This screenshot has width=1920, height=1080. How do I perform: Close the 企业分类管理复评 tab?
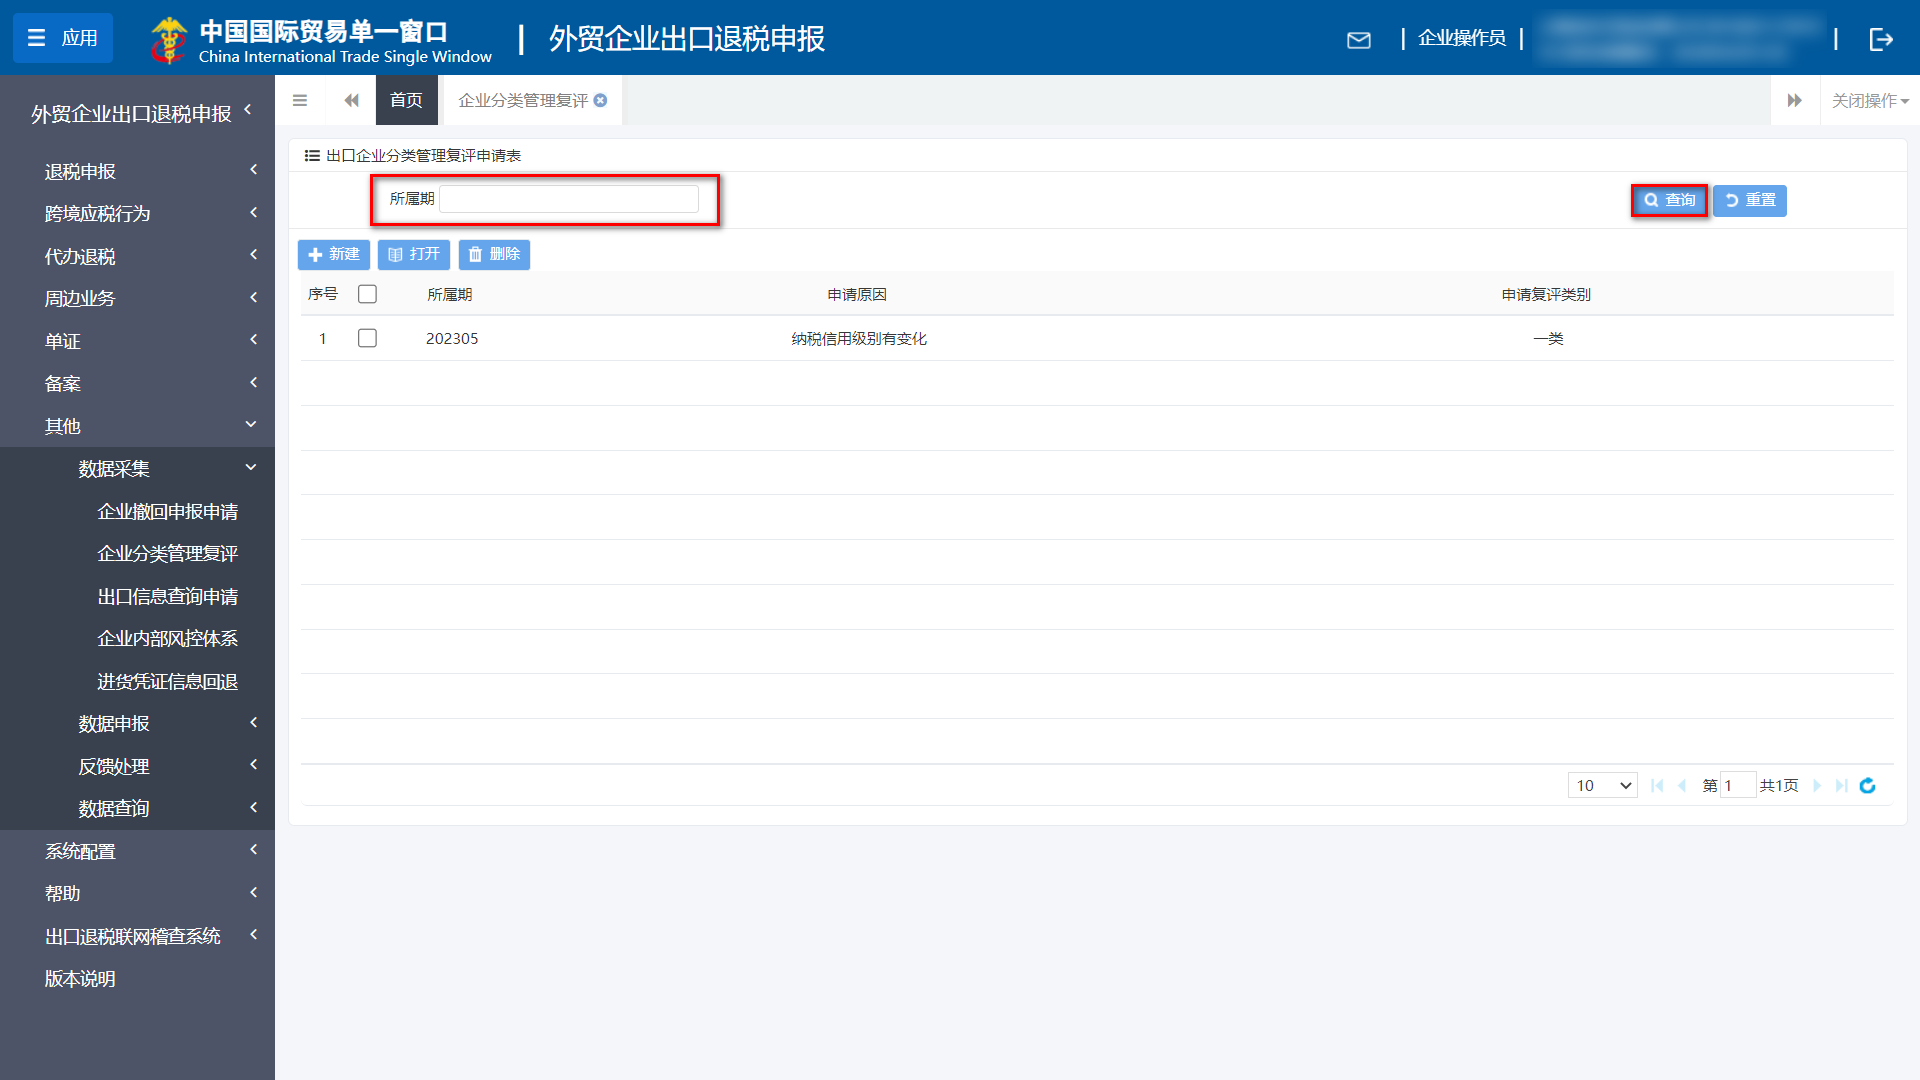tap(601, 100)
